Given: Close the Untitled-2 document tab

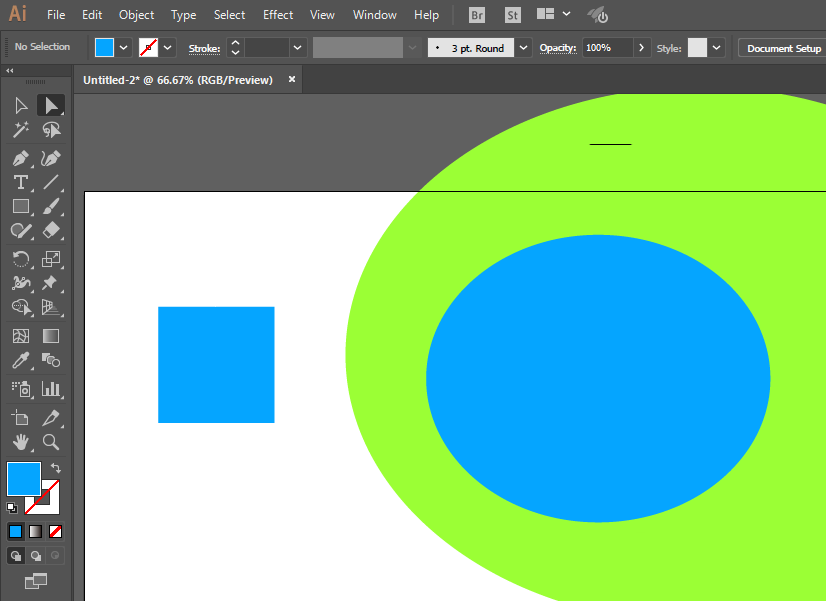Looking at the screenshot, I should tap(292, 79).
